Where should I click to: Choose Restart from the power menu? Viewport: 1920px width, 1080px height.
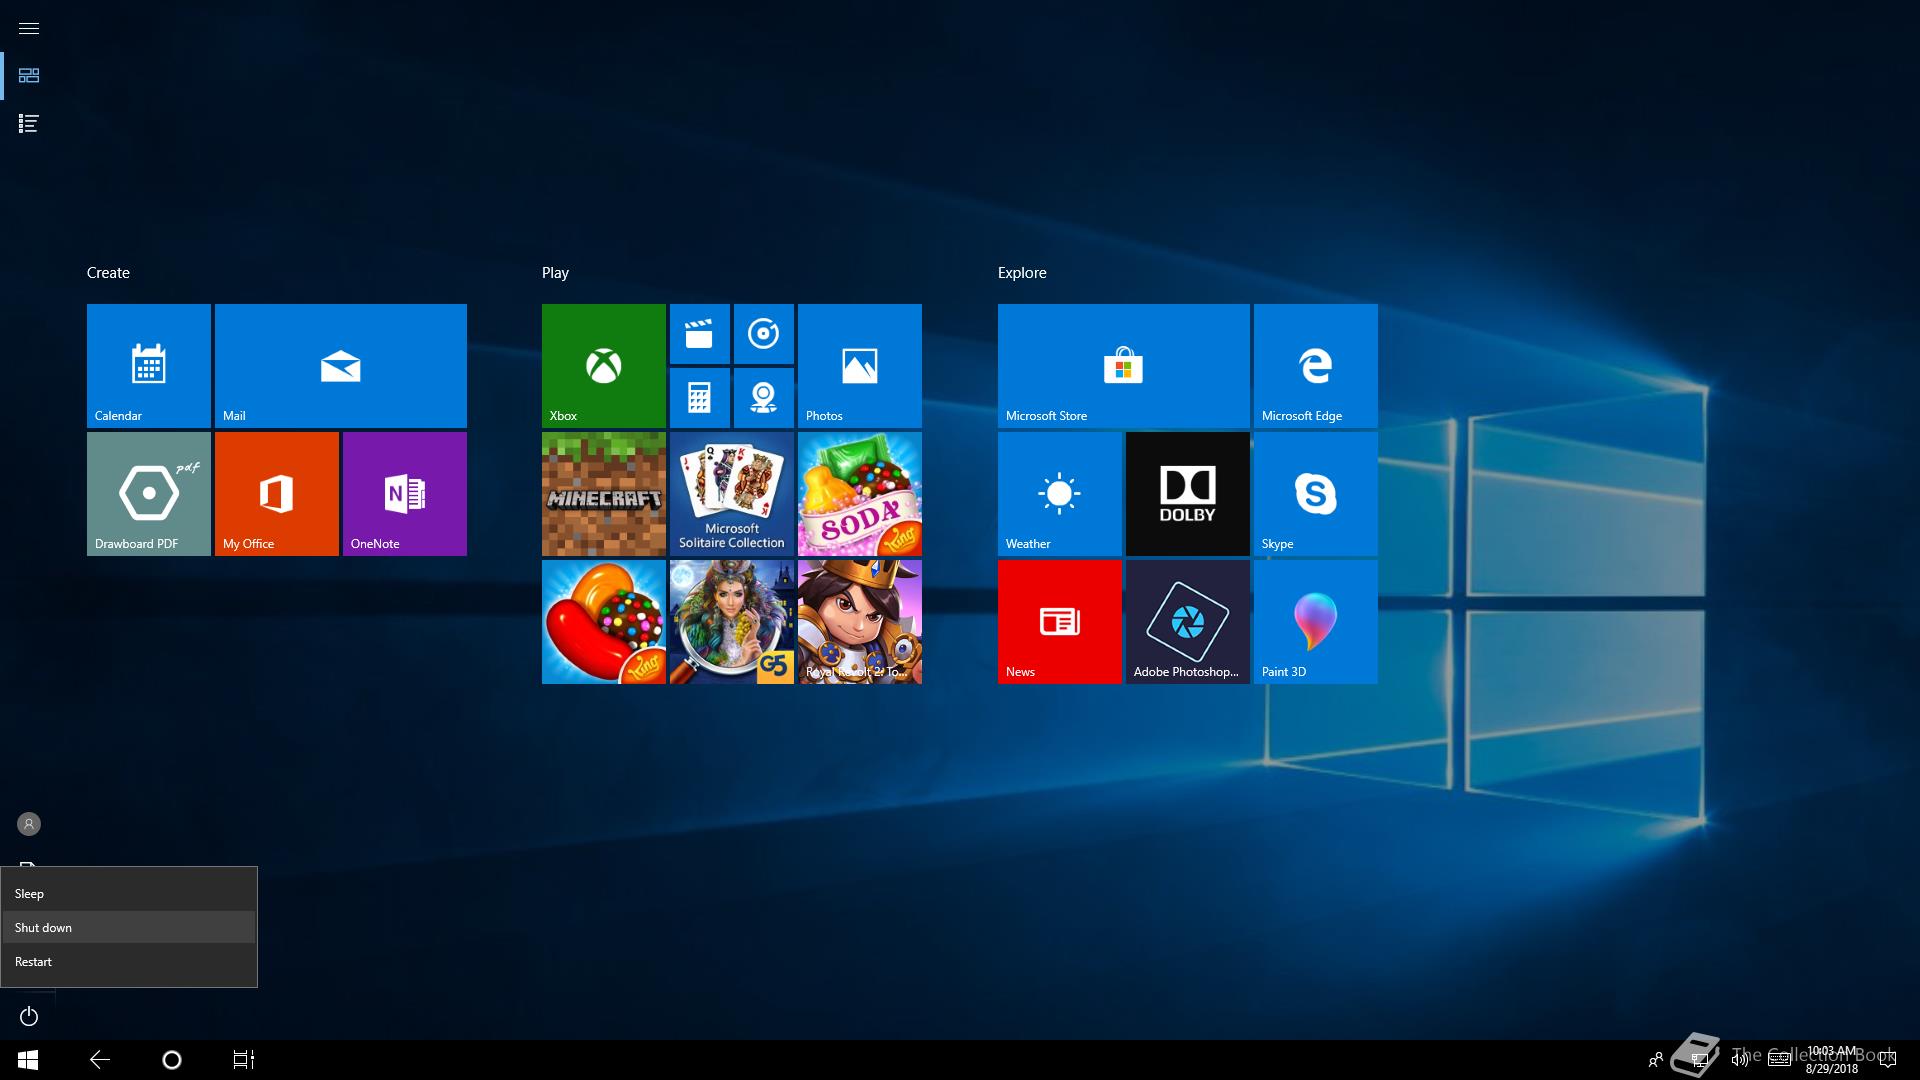click(129, 962)
